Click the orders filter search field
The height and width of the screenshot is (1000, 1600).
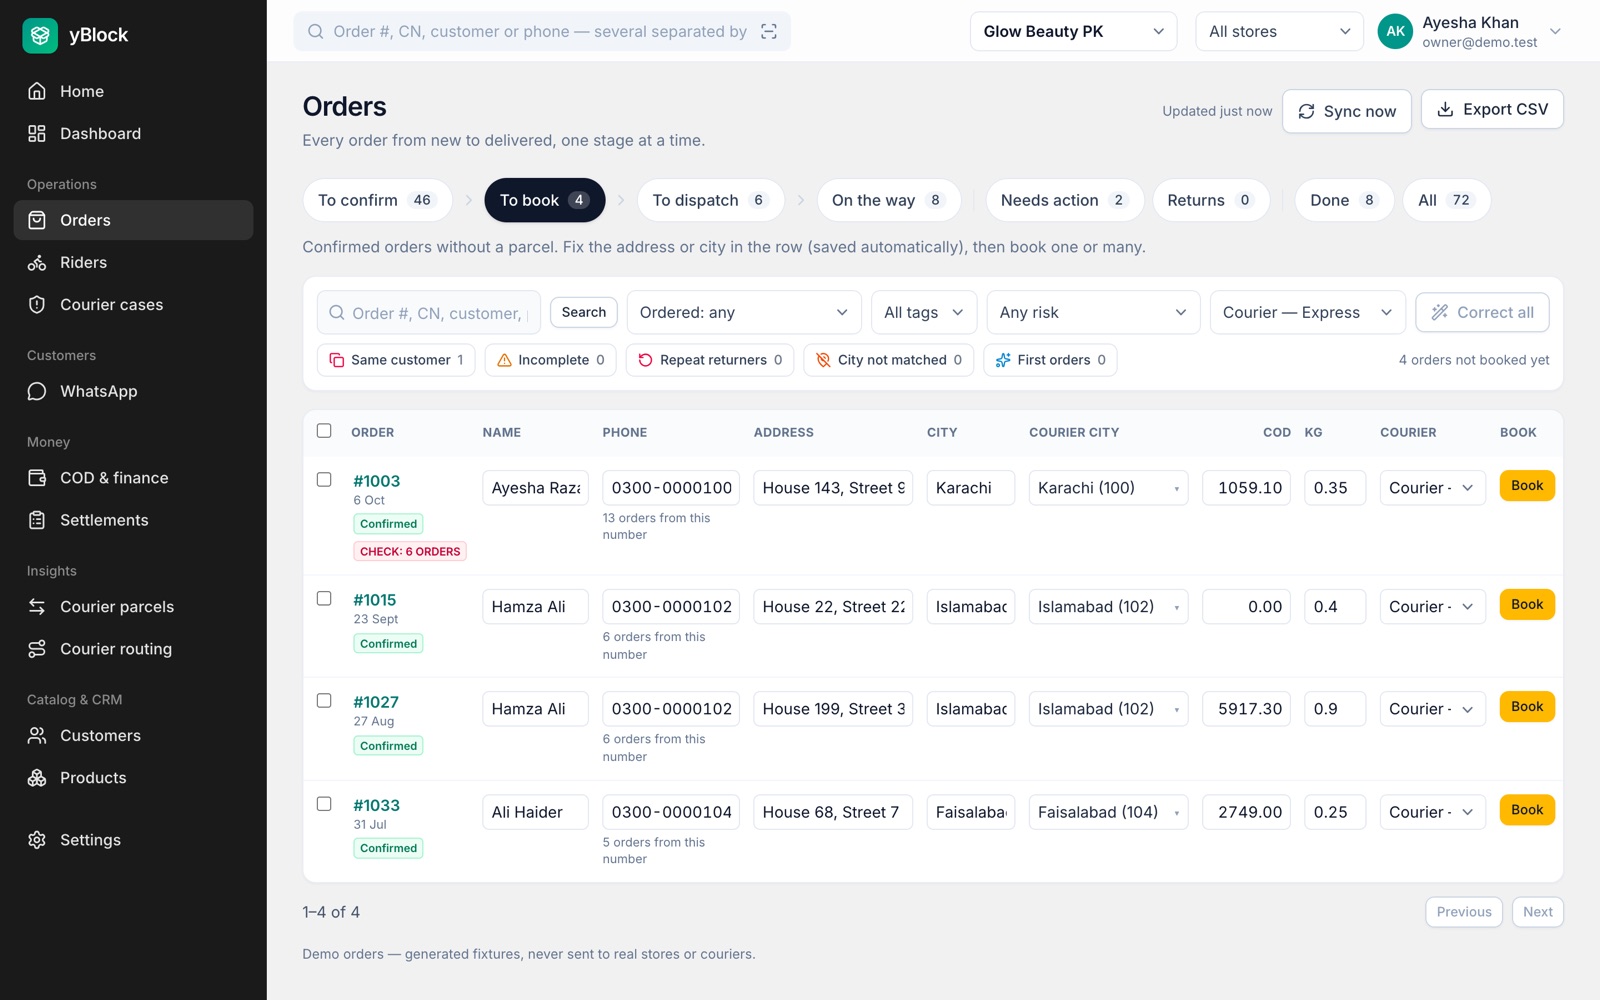coord(429,312)
